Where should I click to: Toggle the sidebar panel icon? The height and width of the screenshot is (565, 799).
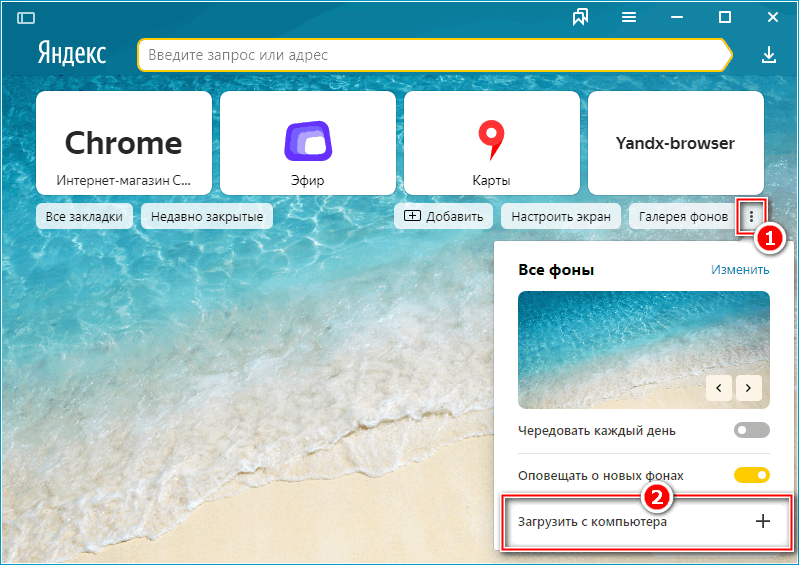[26, 17]
